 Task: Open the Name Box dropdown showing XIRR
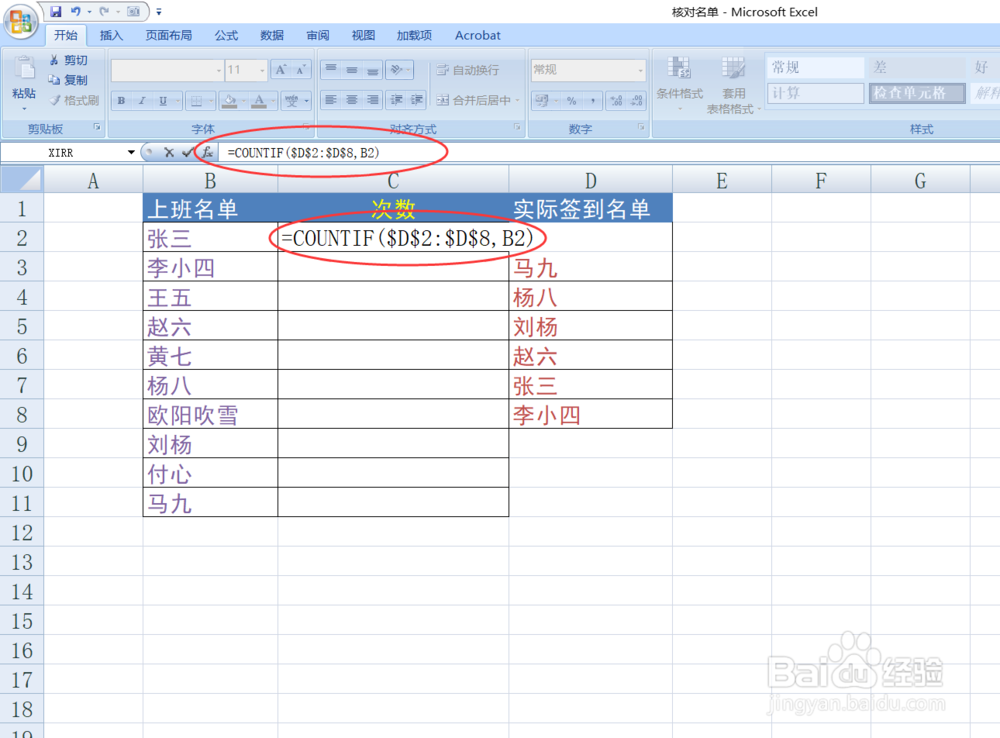point(129,152)
